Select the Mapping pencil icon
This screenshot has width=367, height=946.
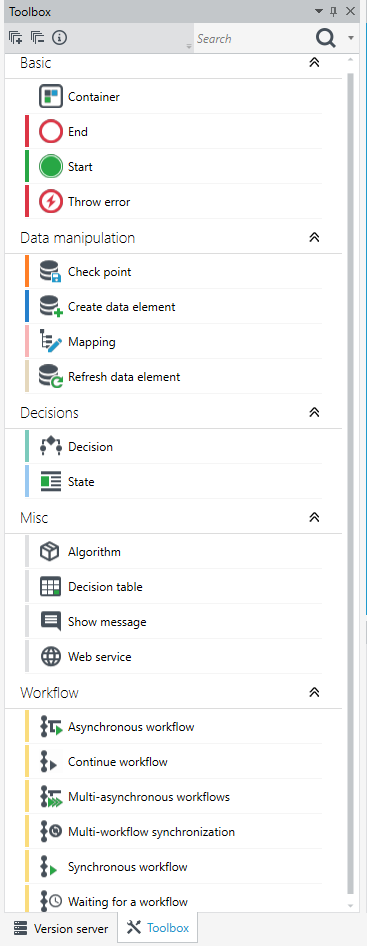click(x=51, y=342)
